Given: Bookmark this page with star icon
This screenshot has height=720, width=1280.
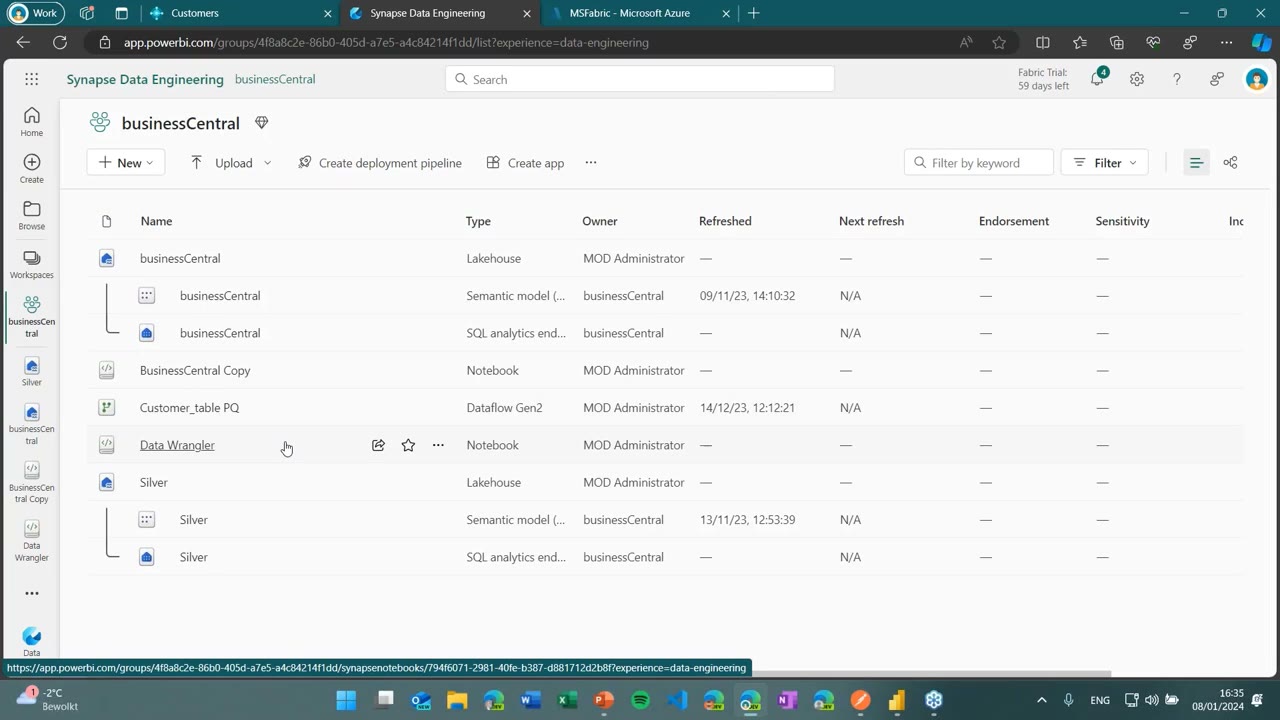Looking at the screenshot, I should coord(999,42).
